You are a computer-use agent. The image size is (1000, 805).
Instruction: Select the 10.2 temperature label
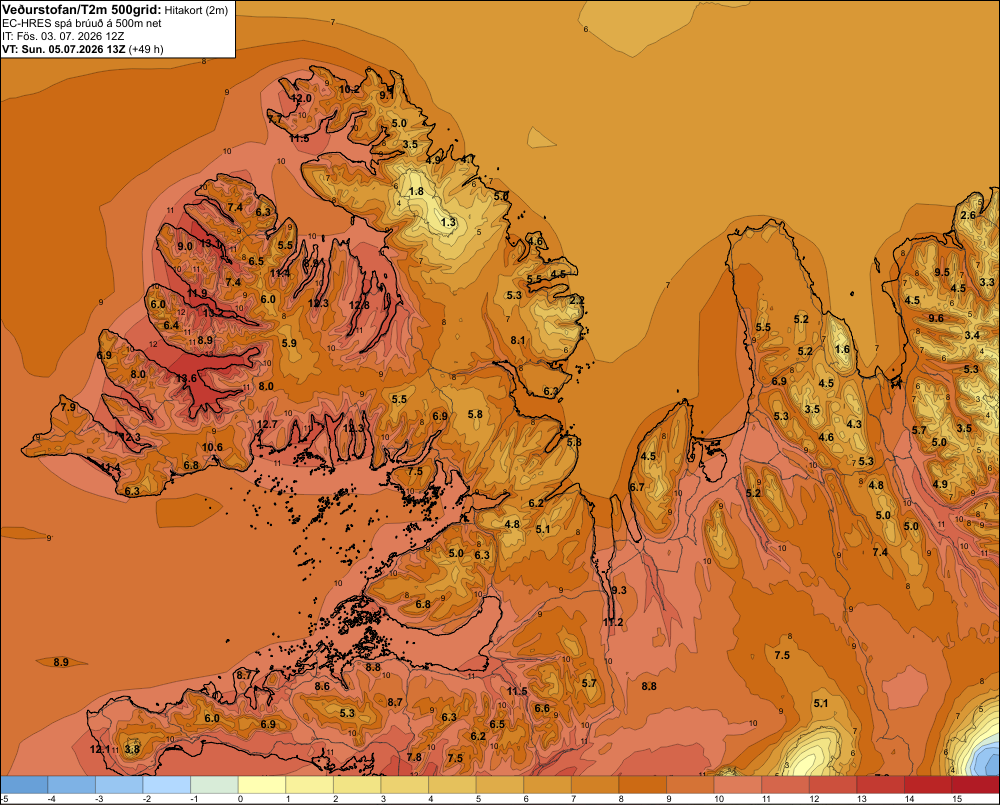pyautogui.click(x=349, y=89)
